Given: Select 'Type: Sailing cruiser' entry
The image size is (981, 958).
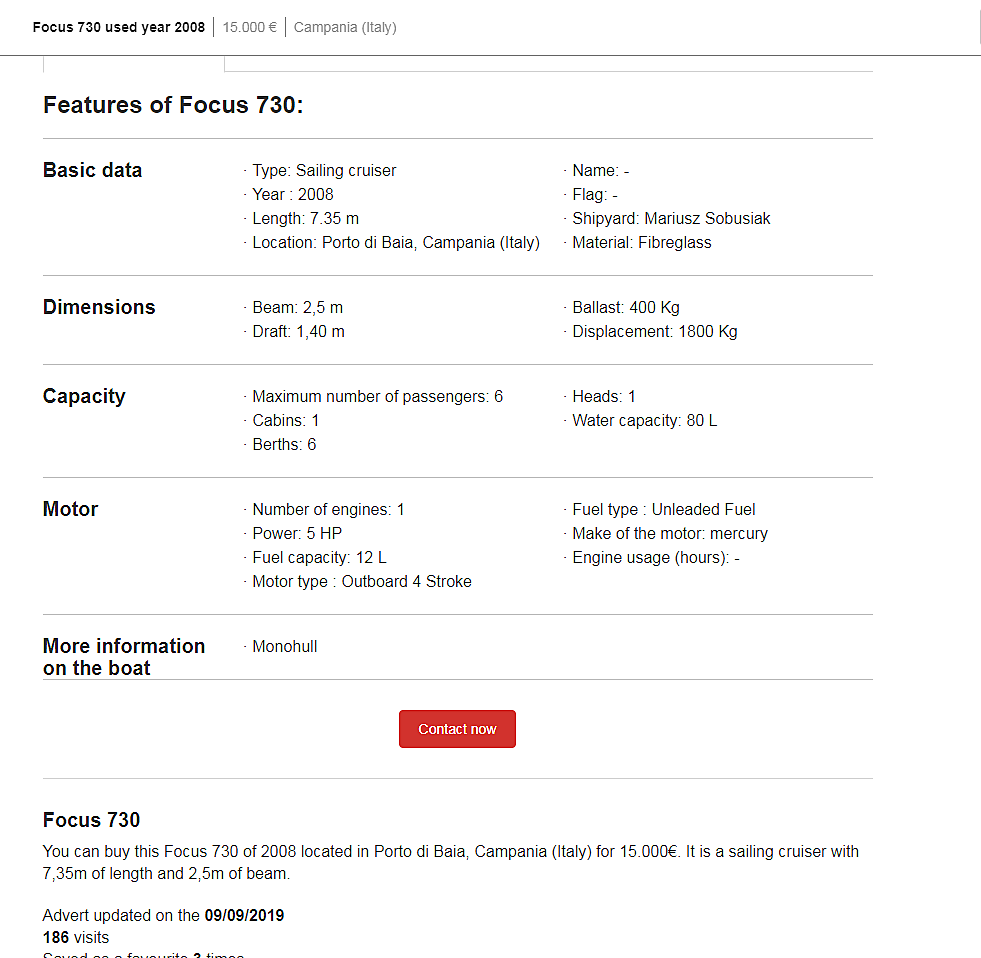Looking at the screenshot, I should 324,171.
